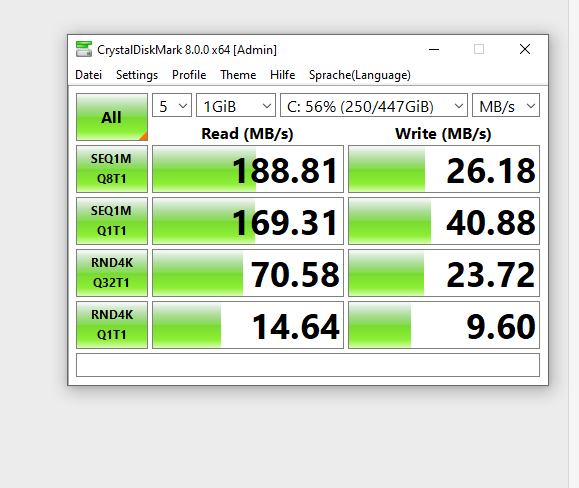Open the Hilfe menu
Screen dimensions: 579x488
[x=282, y=75]
